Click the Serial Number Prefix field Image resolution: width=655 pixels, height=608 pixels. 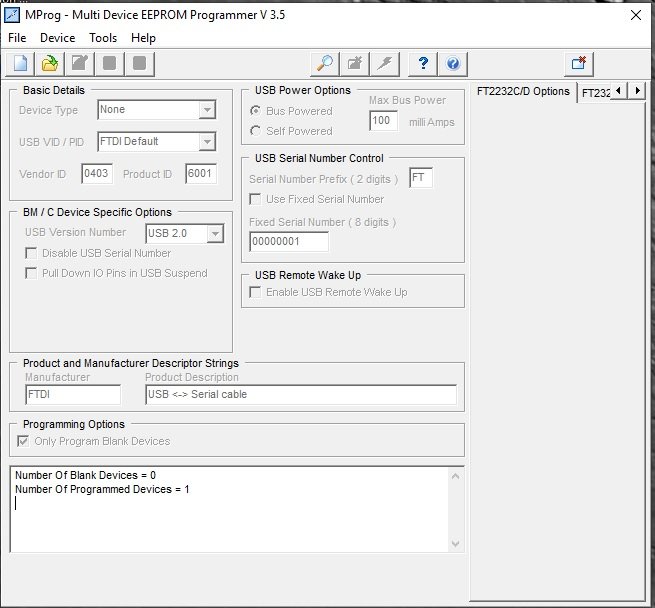(421, 178)
